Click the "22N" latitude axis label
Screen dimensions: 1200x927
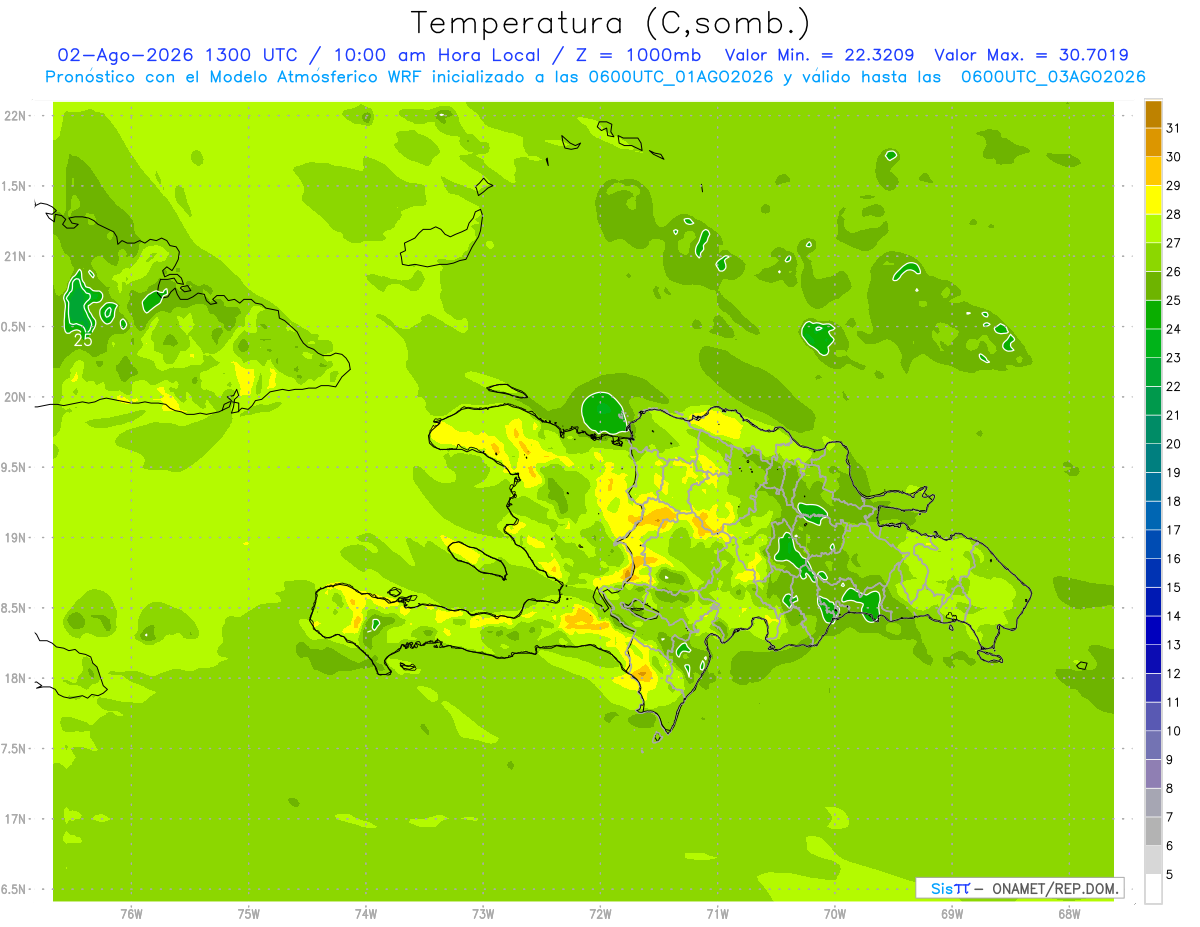16,115
